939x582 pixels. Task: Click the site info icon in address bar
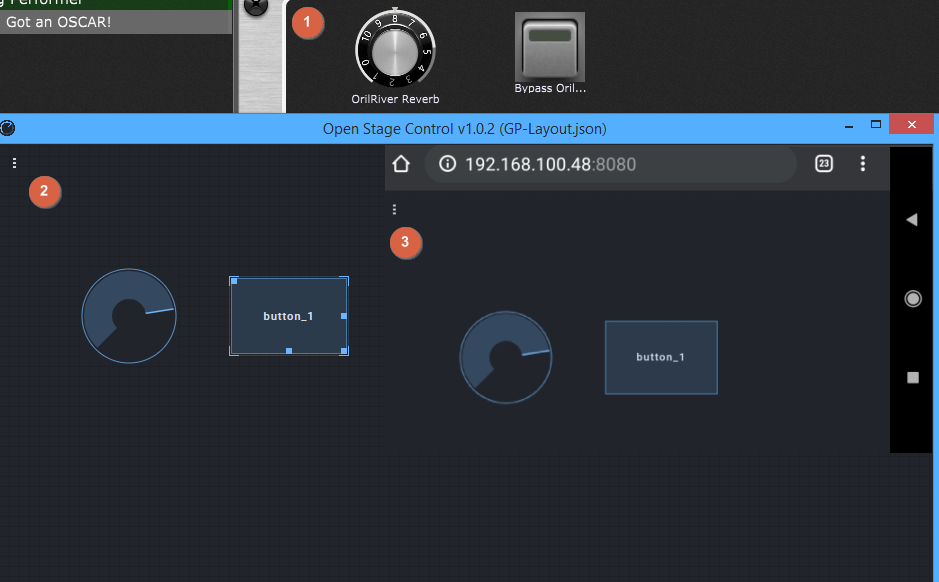tap(447, 163)
